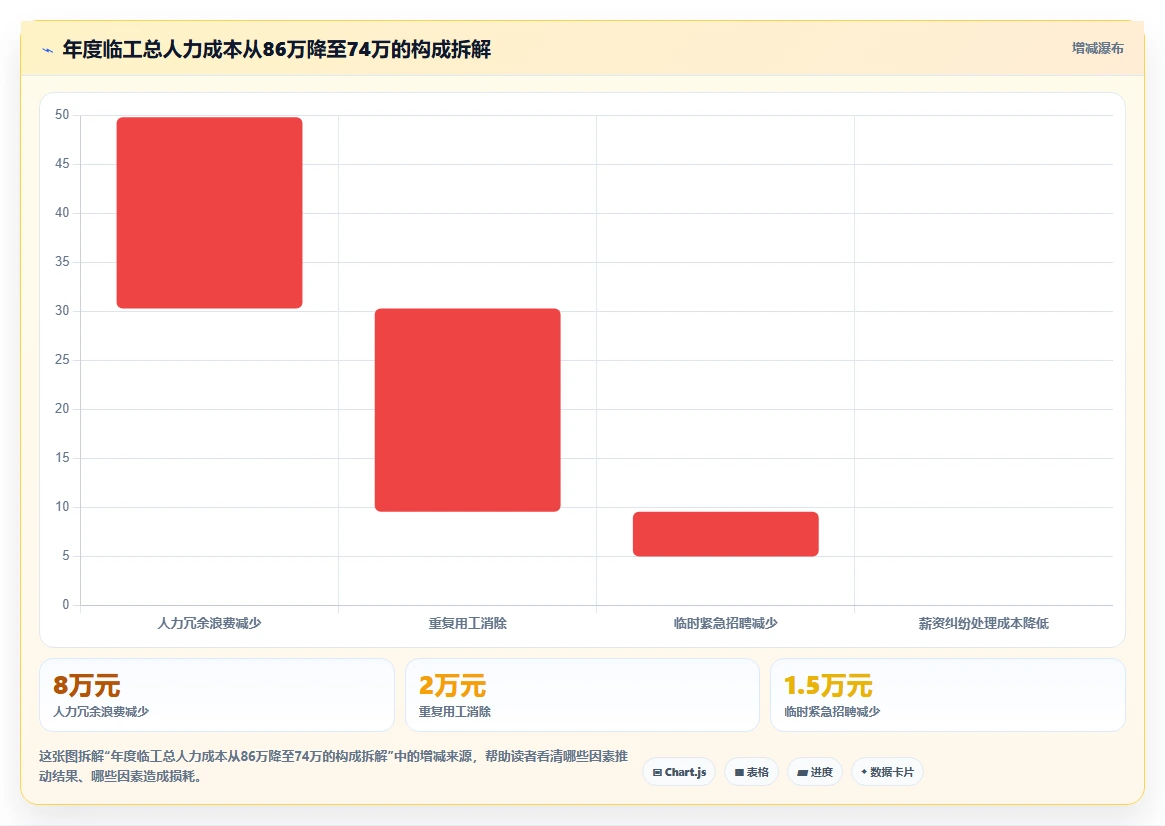Open the 2万元 重复用工消除 card
The image size is (1165, 826).
click(x=582, y=695)
